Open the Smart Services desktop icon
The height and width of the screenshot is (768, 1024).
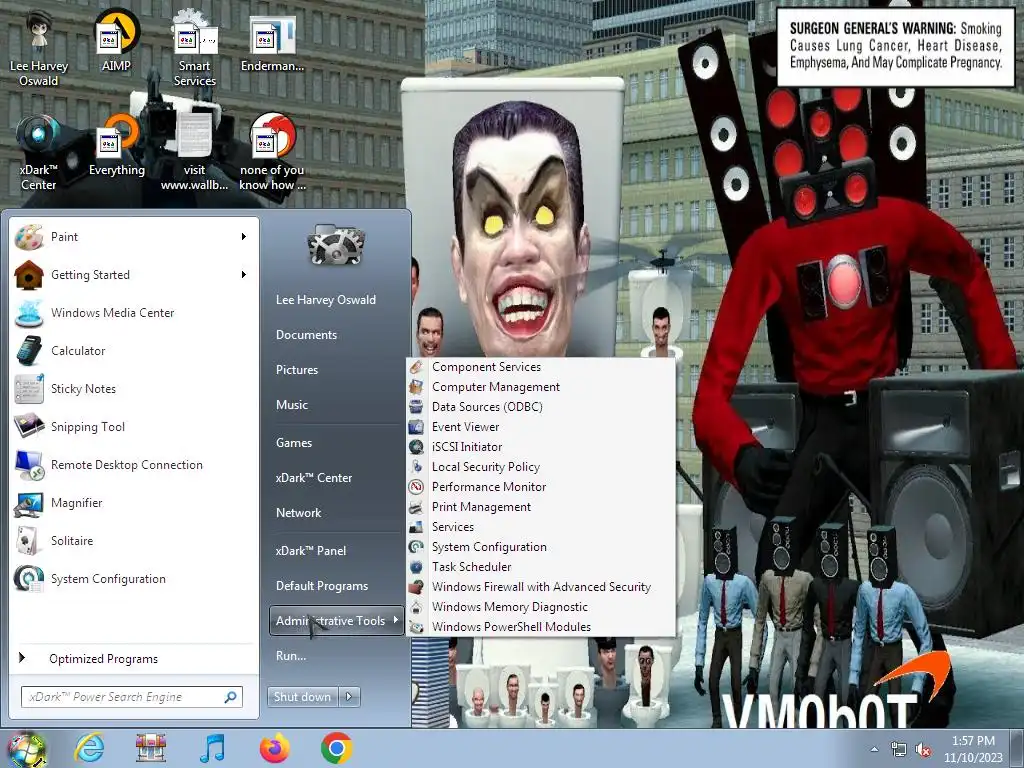click(194, 48)
